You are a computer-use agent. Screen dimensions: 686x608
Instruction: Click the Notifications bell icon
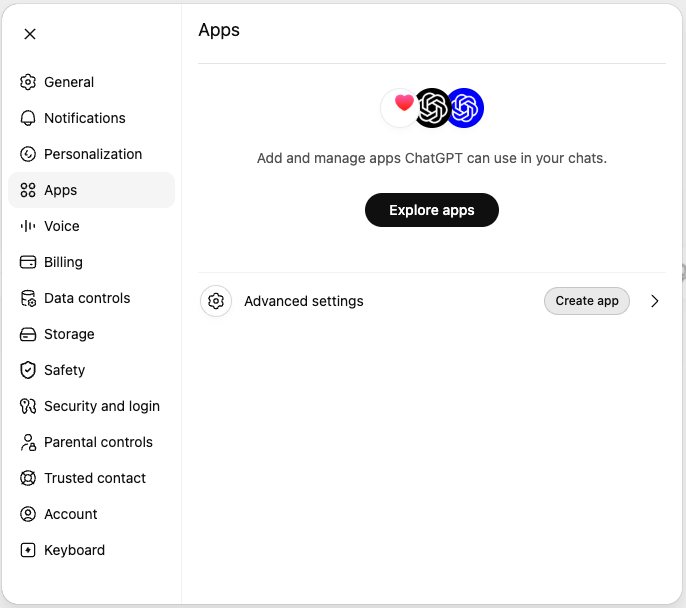(28, 118)
